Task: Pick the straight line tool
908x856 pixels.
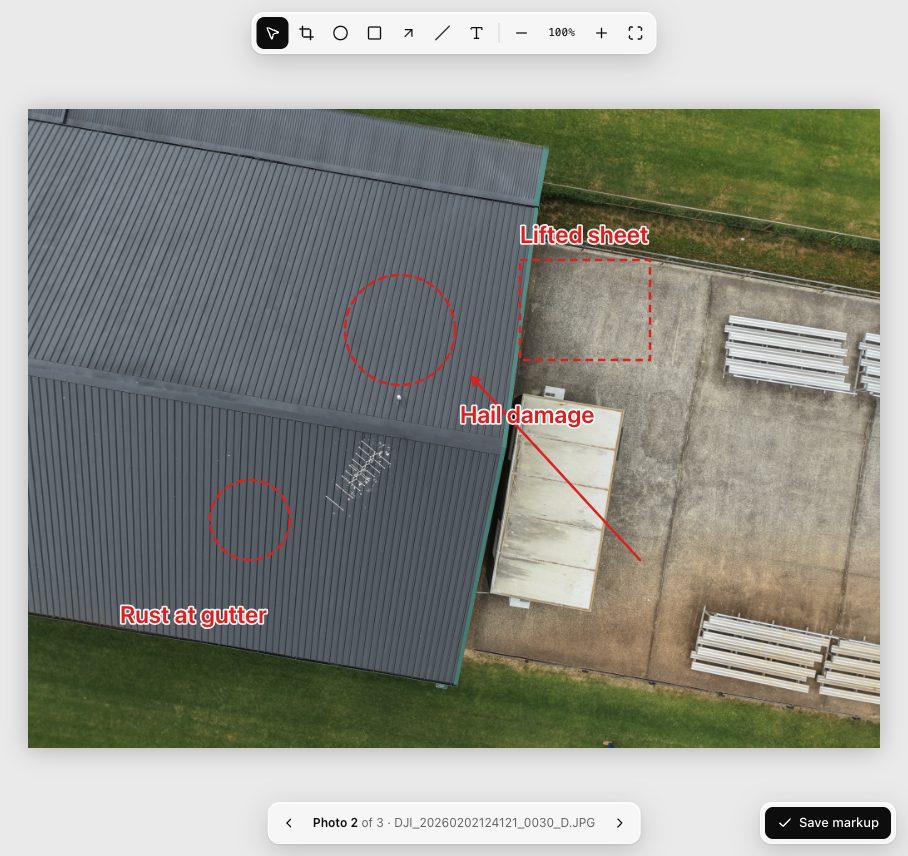Action: [x=442, y=33]
